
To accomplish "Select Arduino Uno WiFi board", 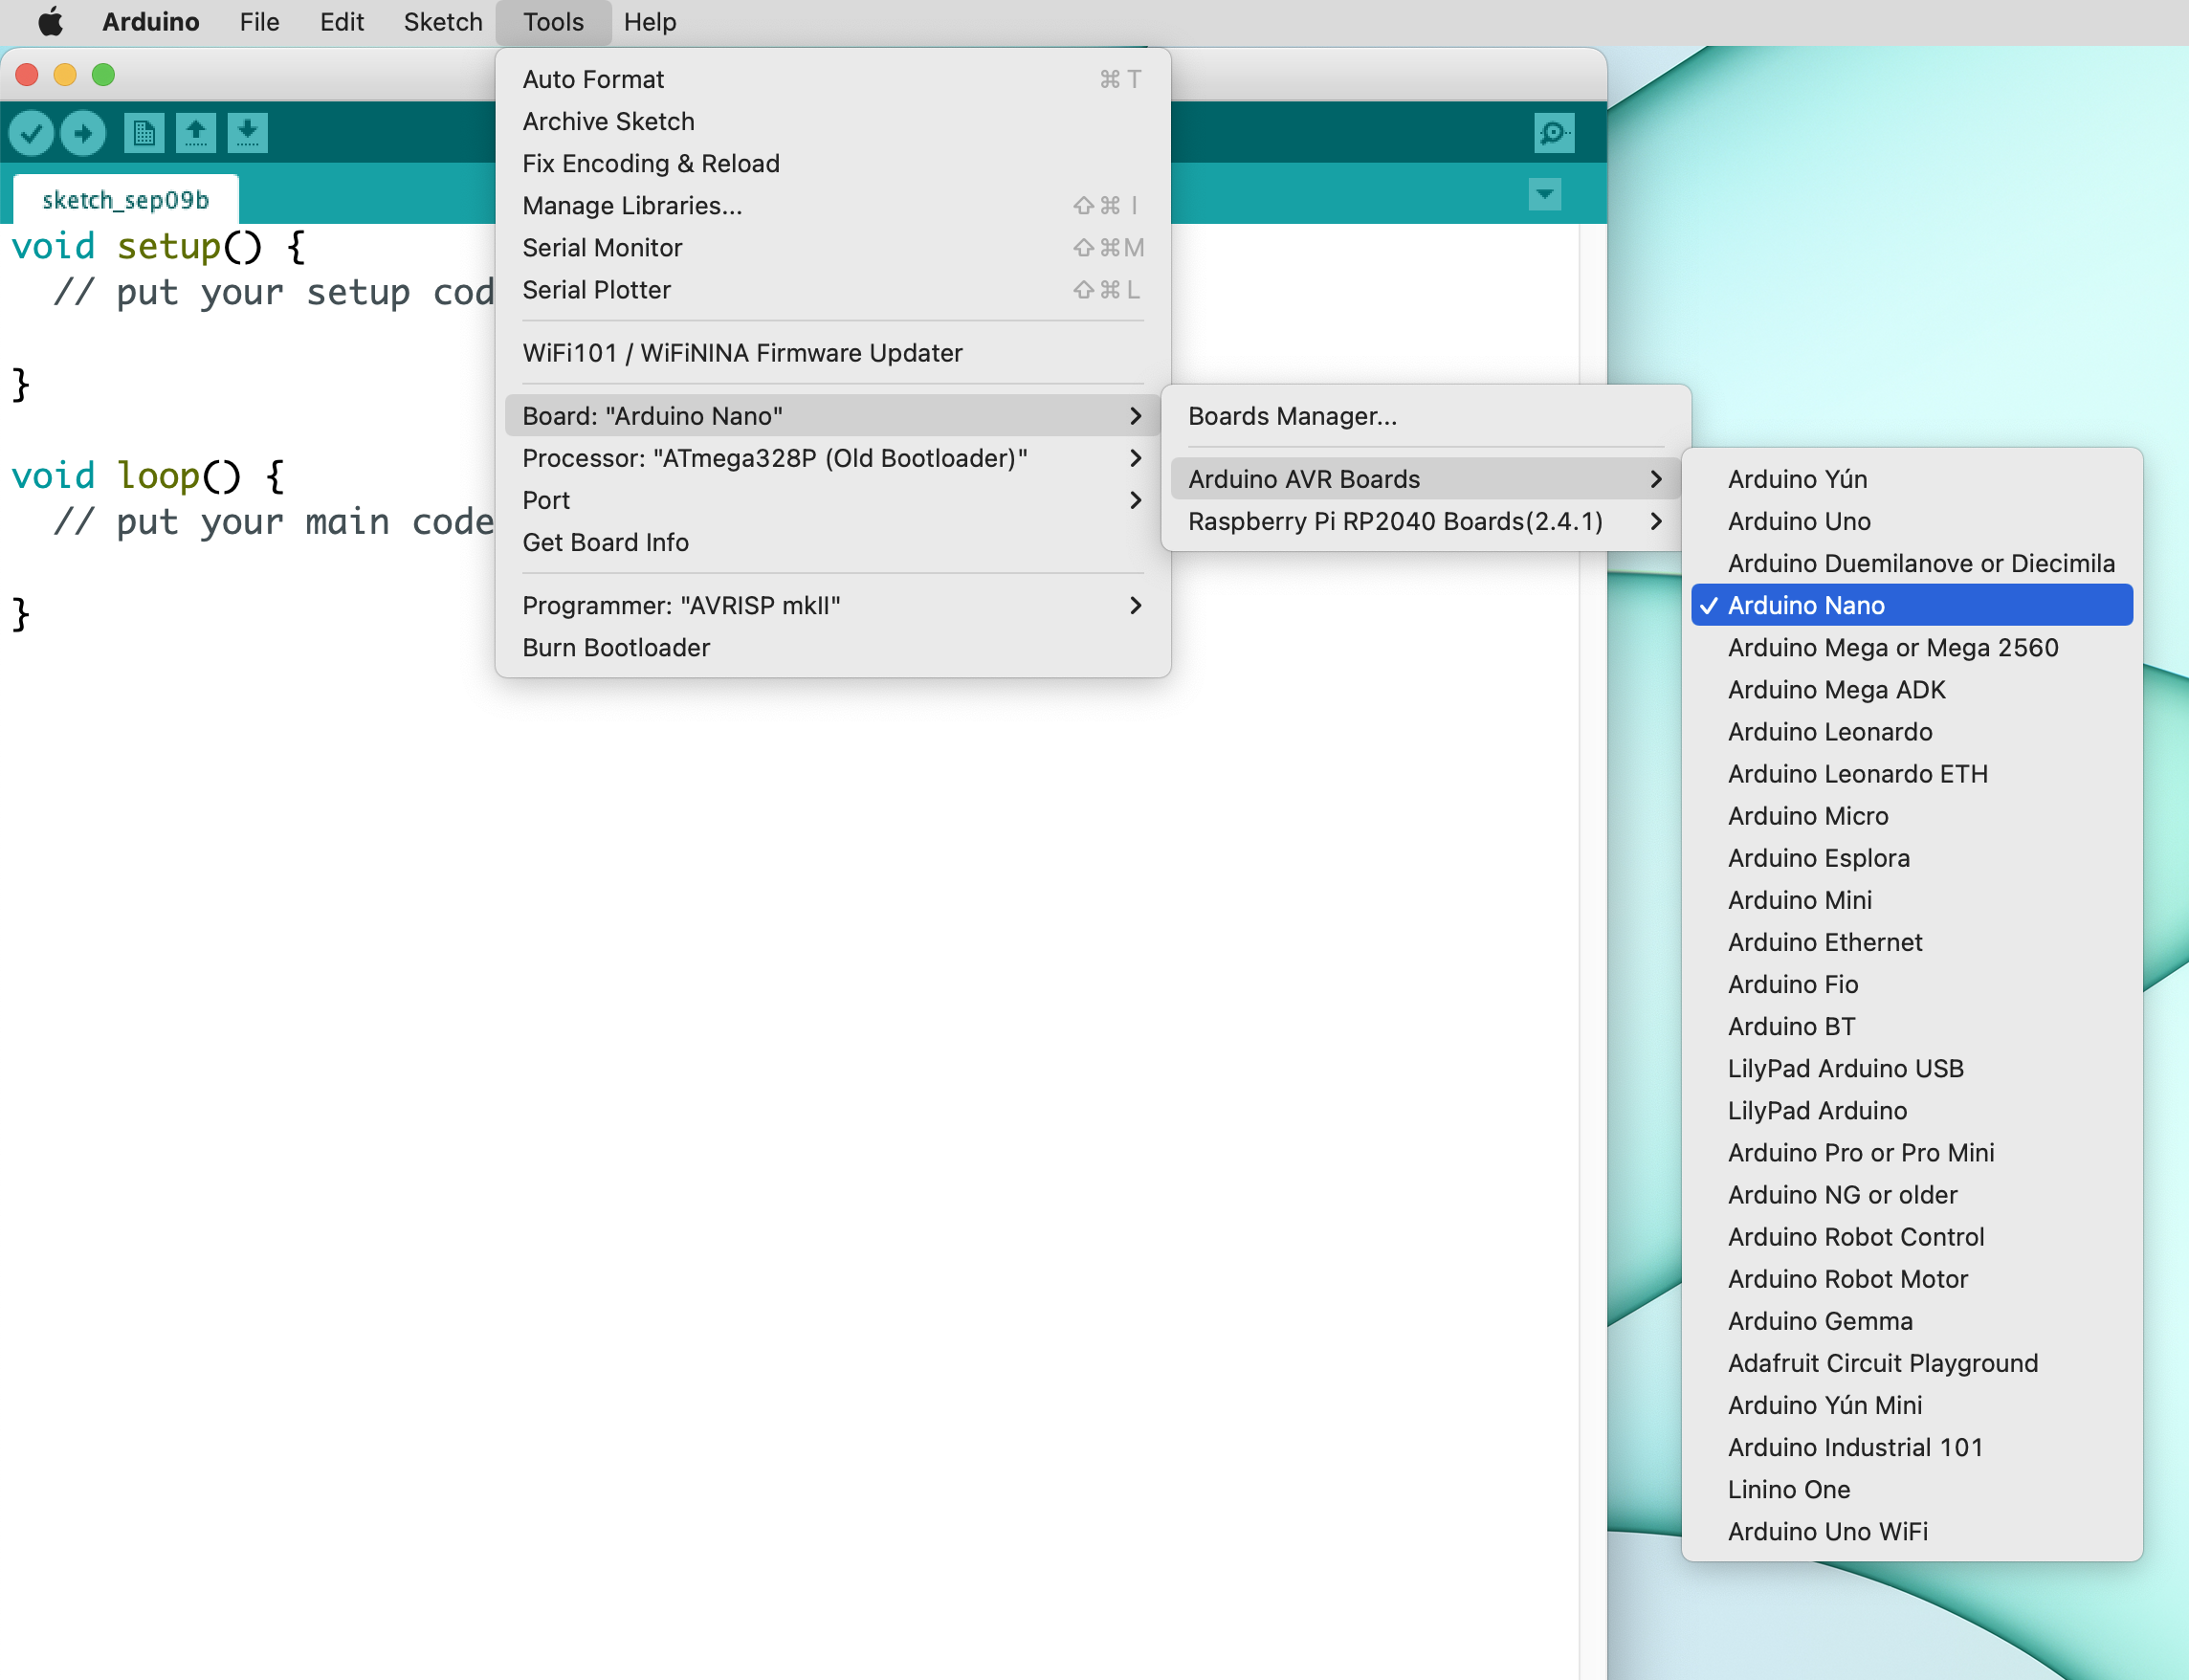I will [x=1912, y=1531].
